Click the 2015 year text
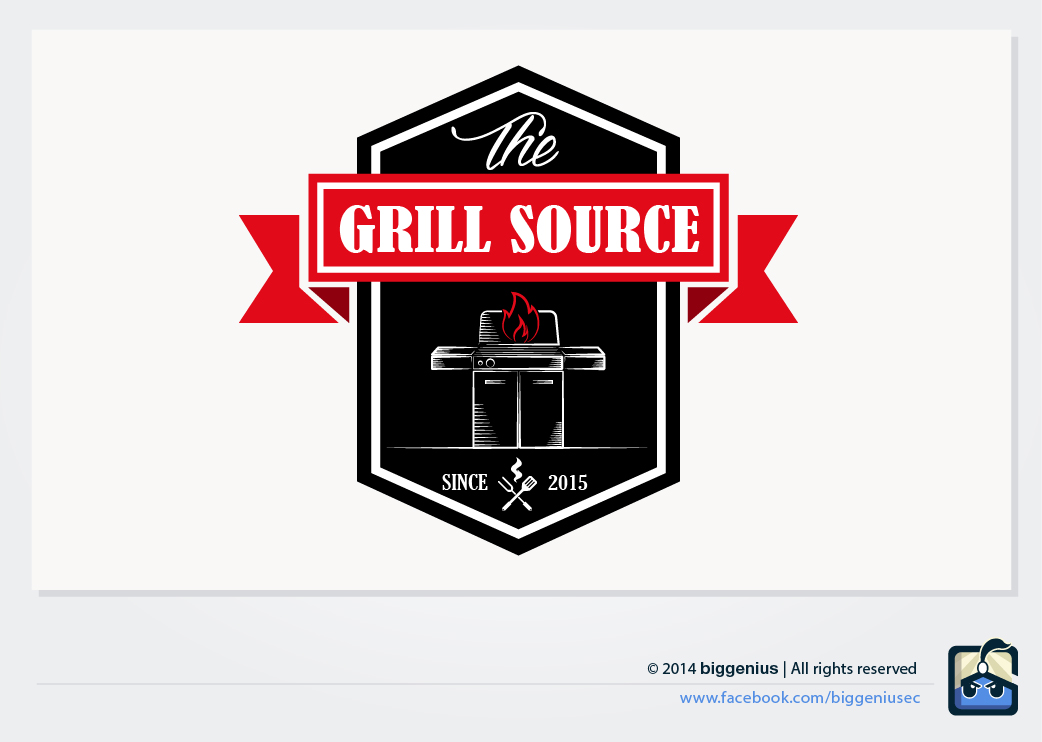The height and width of the screenshot is (742, 1042). pyautogui.click(x=568, y=483)
